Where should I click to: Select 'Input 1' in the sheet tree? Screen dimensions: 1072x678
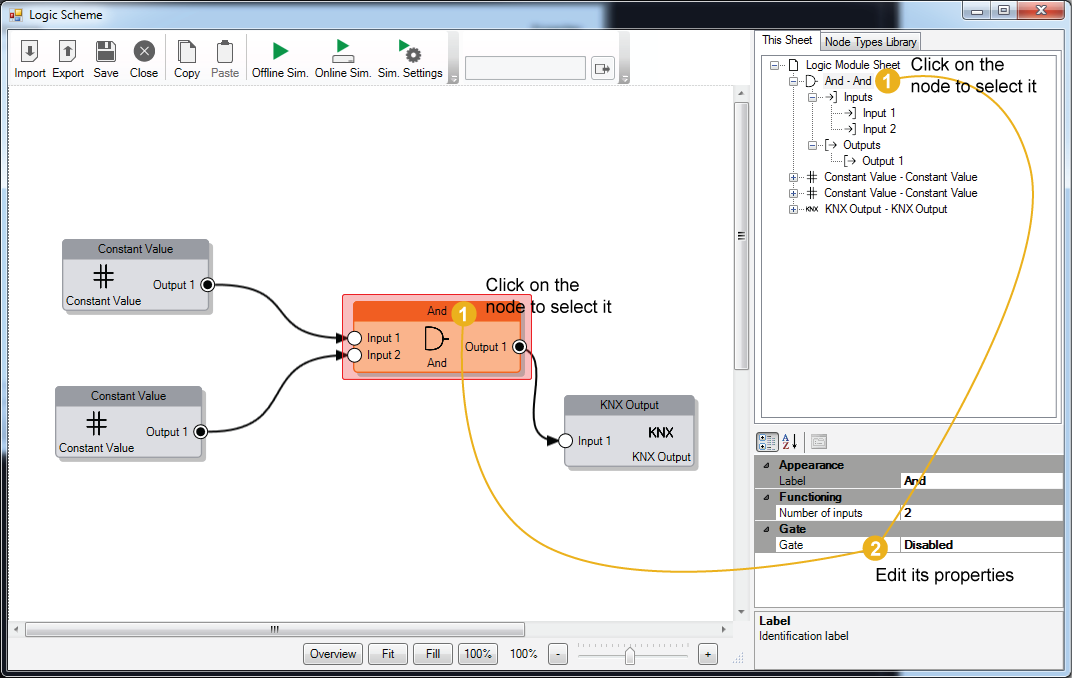click(879, 113)
